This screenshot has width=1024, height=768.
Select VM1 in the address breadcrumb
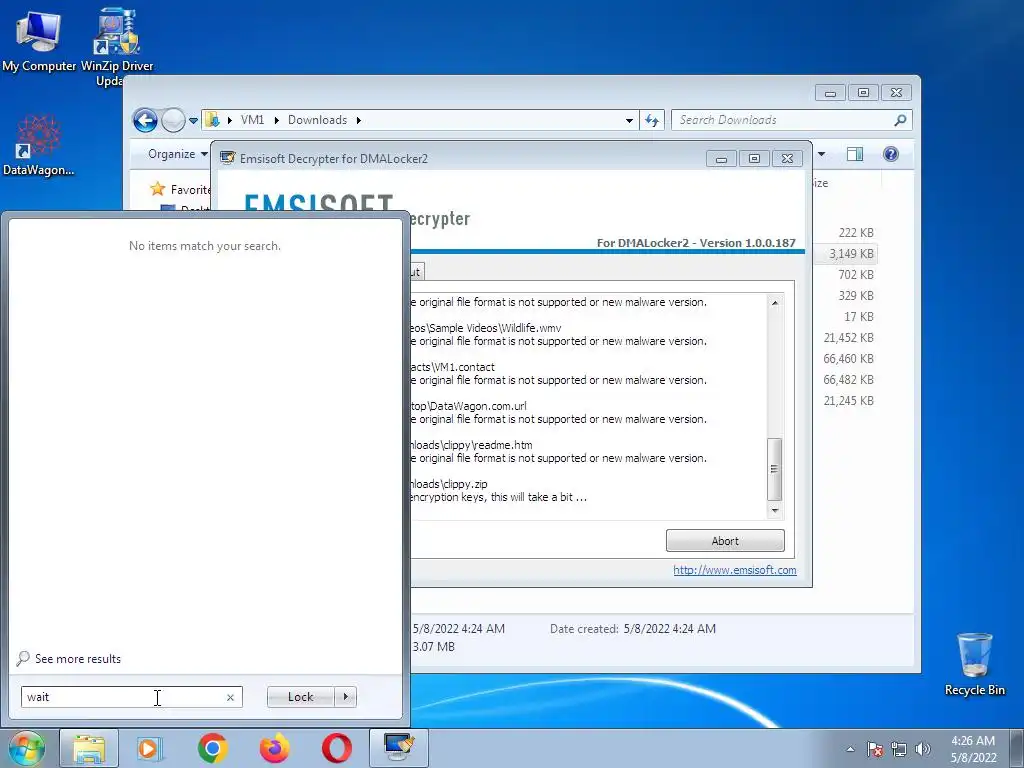pos(252,120)
